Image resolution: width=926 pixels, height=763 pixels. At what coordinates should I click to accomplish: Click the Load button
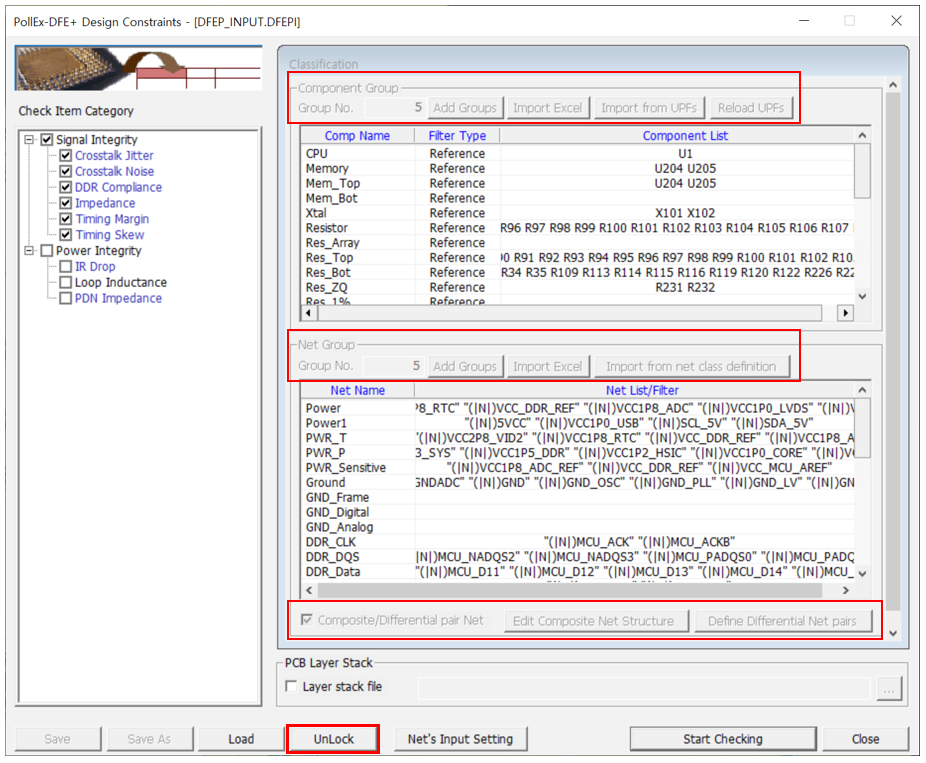(241, 739)
